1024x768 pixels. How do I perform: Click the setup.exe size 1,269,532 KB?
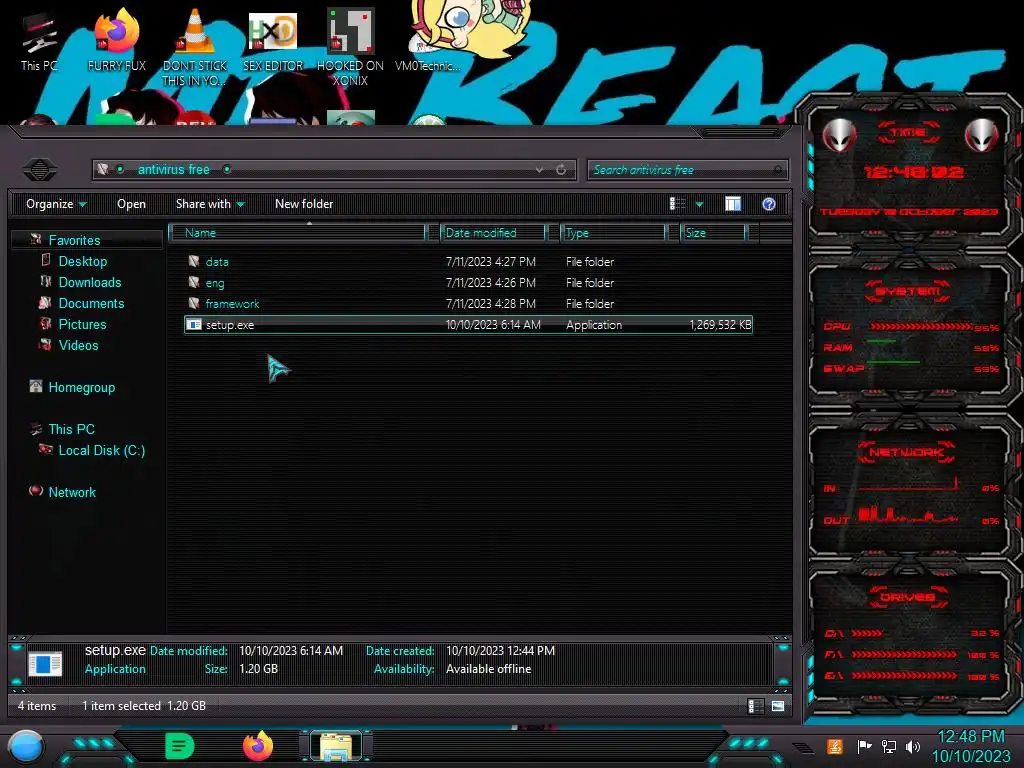(720, 325)
